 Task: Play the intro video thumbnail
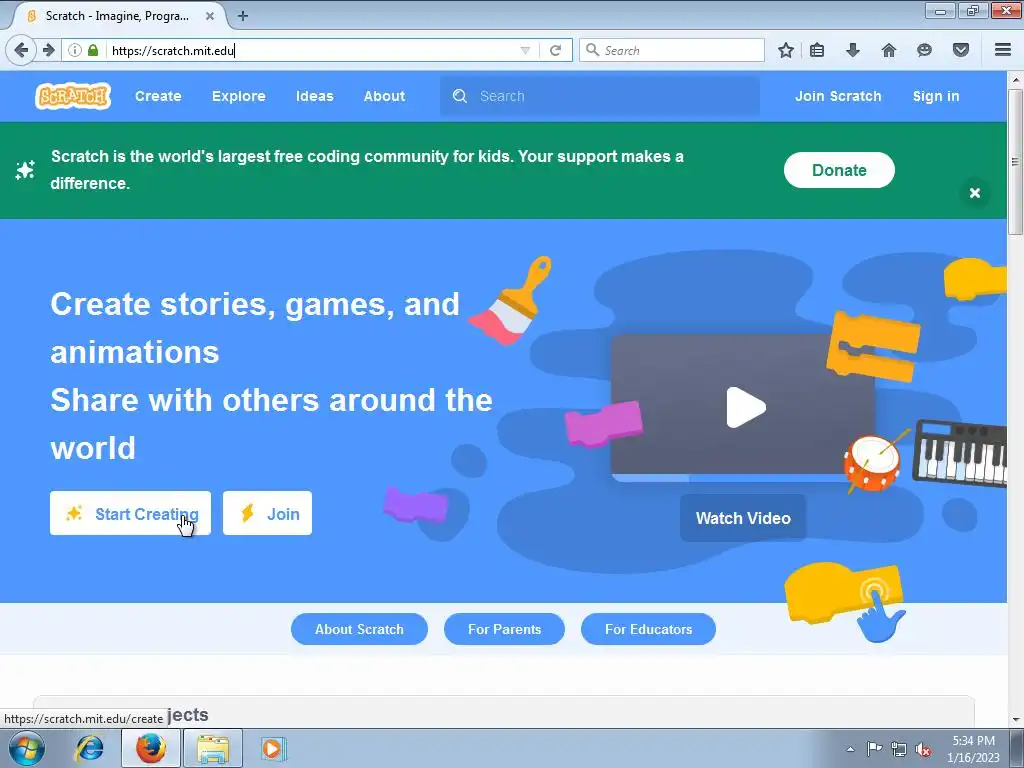coord(746,408)
